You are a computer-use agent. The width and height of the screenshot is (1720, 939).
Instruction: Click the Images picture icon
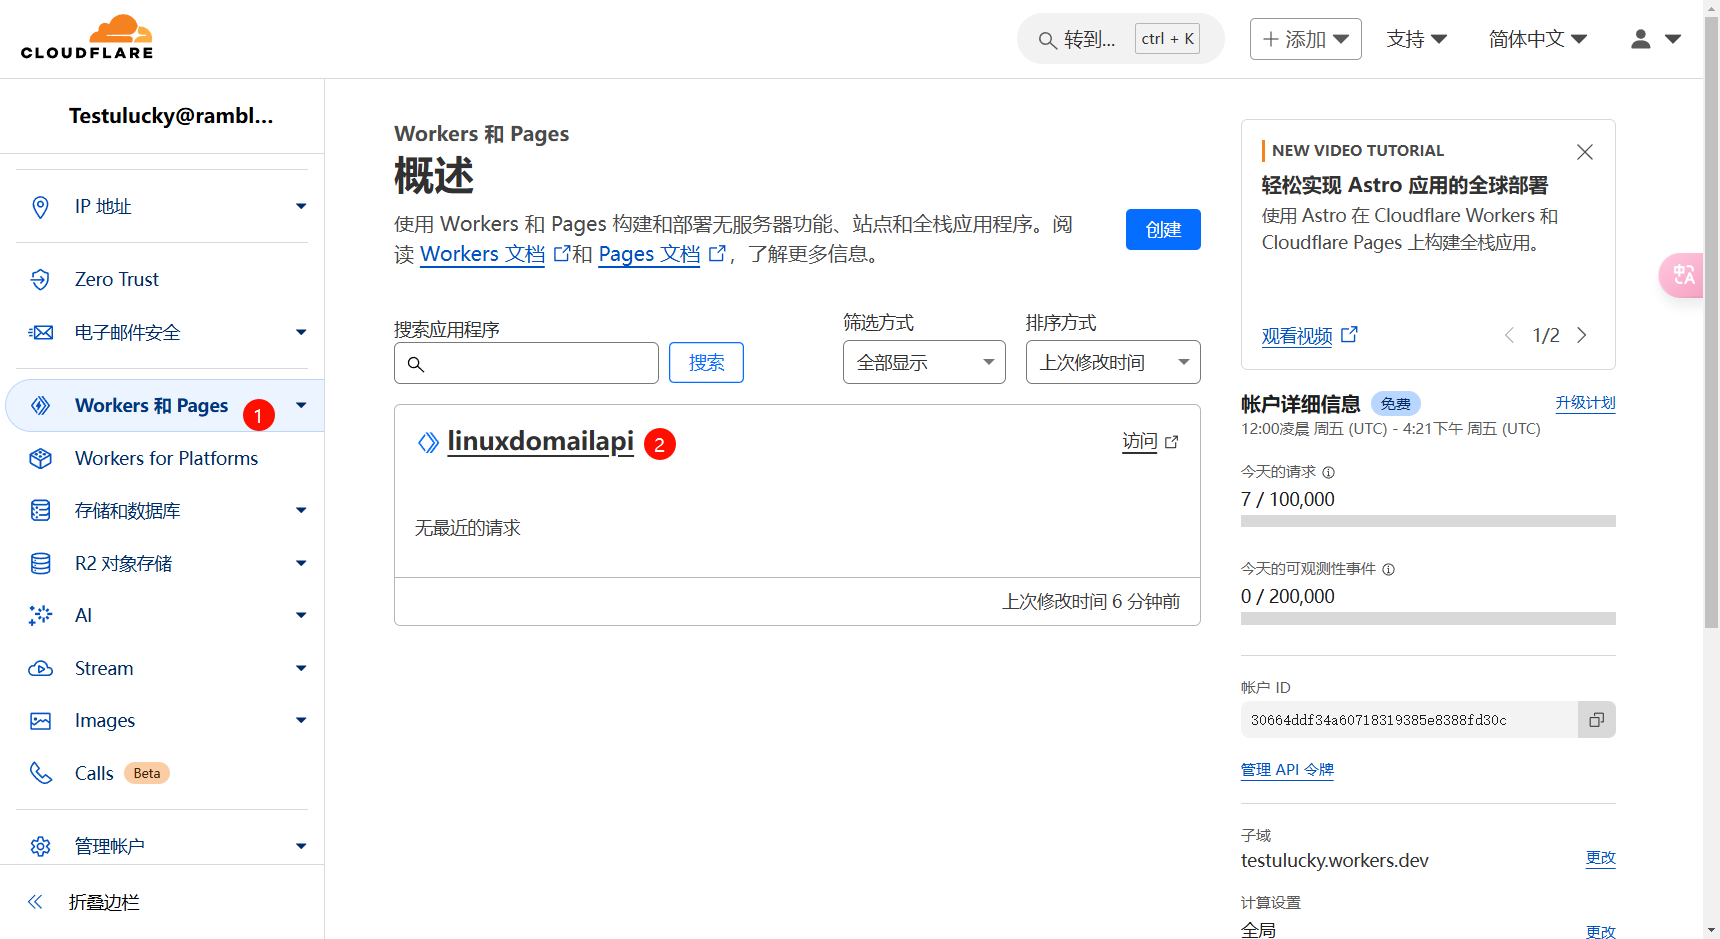[x=40, y=720]
